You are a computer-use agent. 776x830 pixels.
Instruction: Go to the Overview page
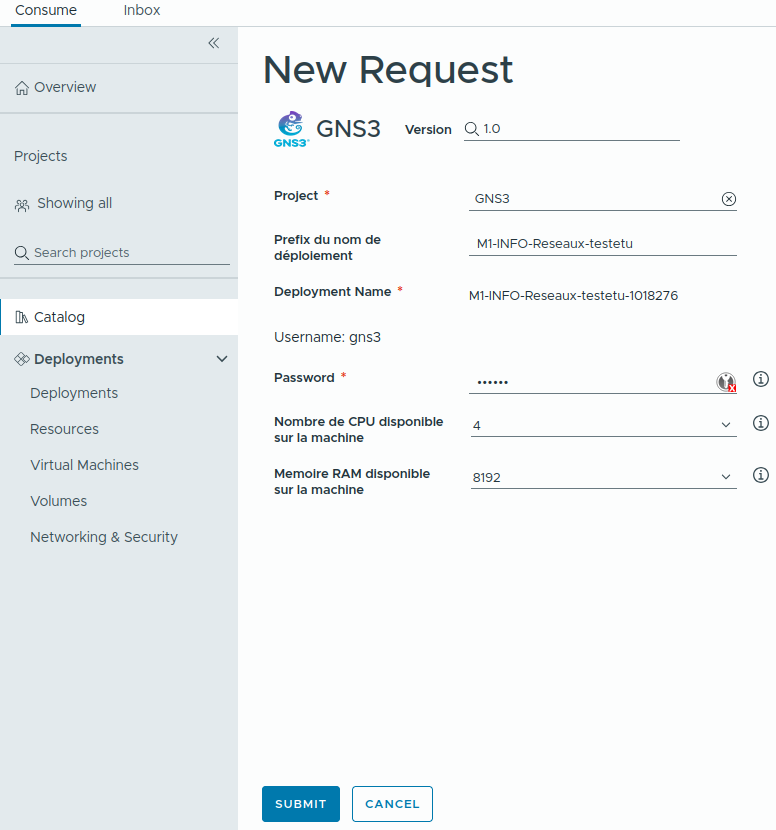tap(65, 87)
